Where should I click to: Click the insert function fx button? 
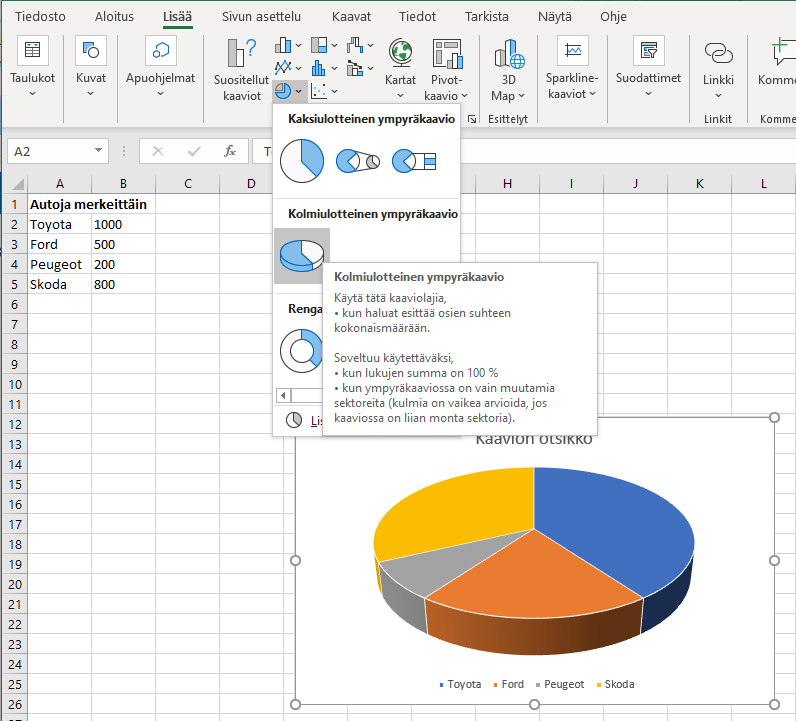(230, 151)
